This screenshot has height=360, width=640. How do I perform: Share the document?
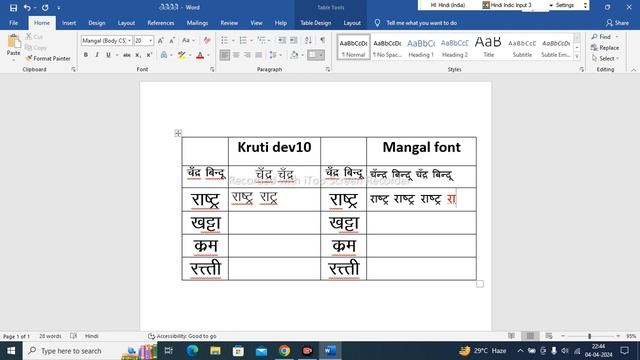tap(617, 23)
